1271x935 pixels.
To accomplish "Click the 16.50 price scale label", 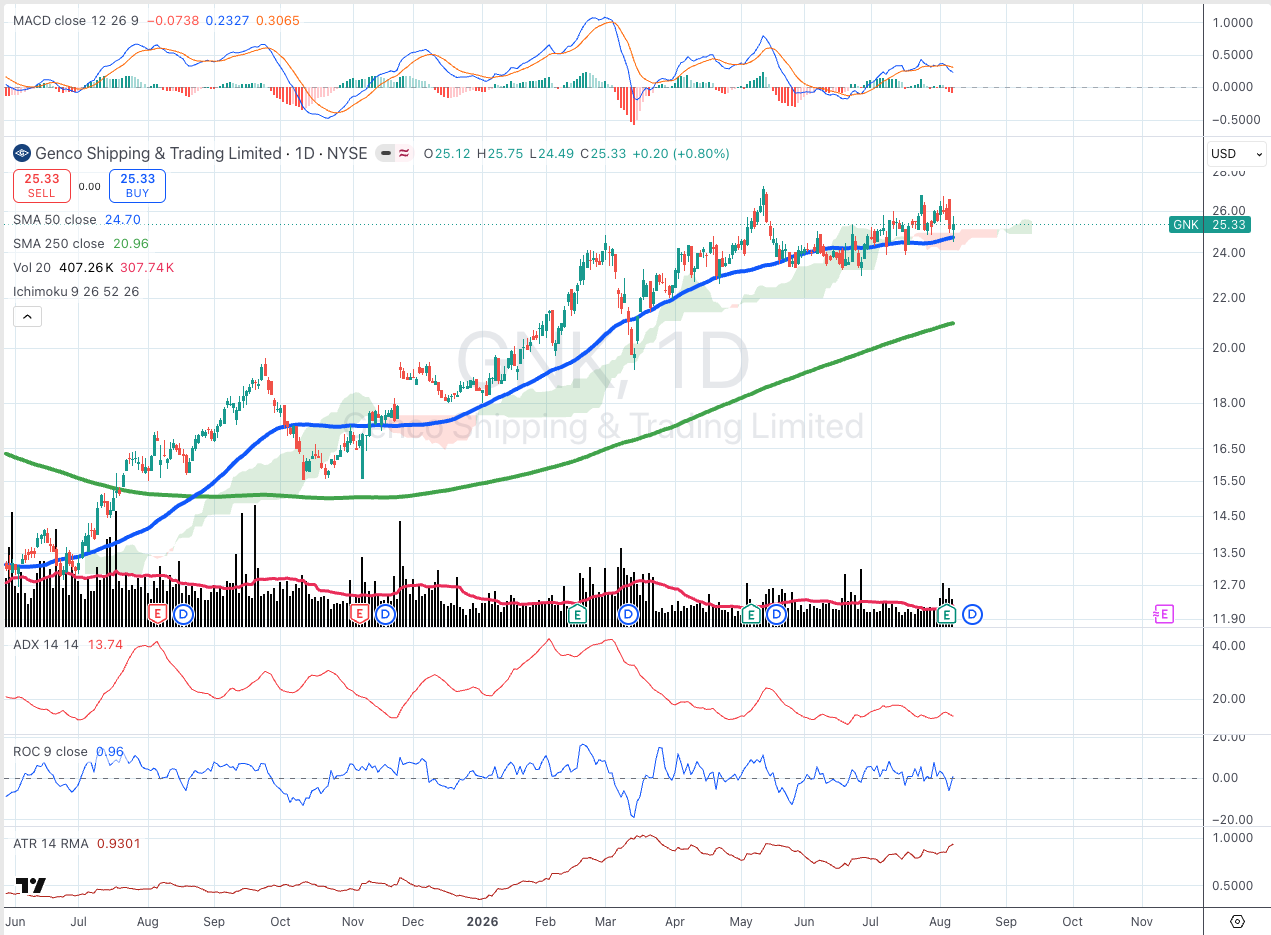I will click(x=1229, y=449).
